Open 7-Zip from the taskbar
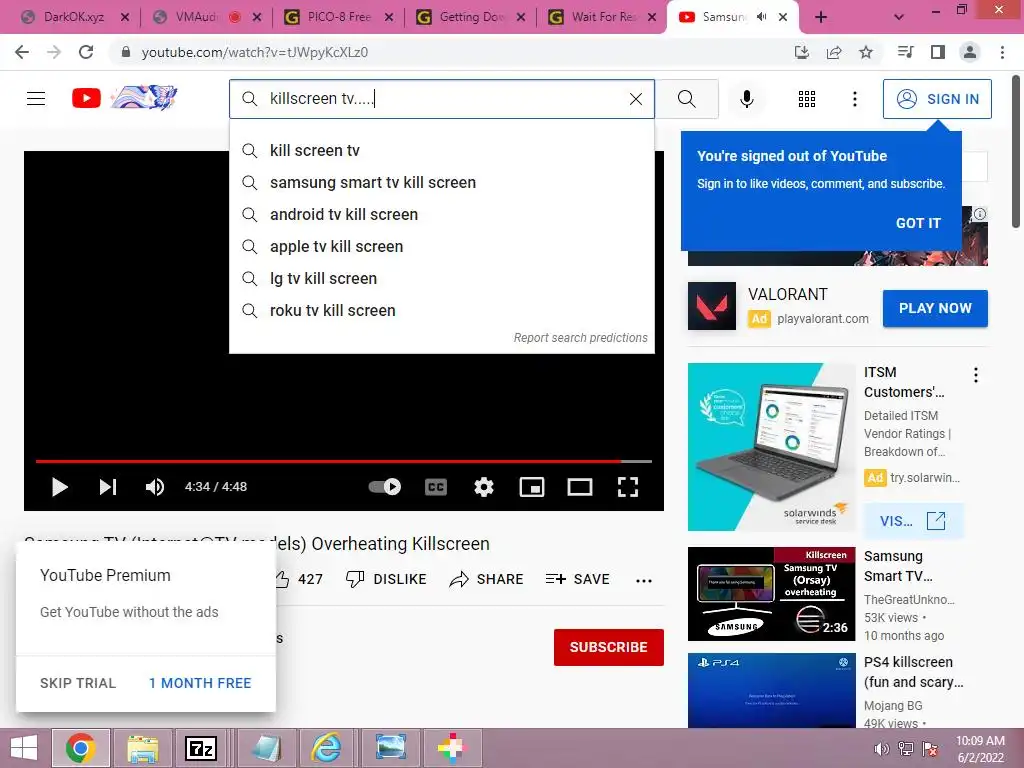Viewport: 1024px width, 768px height. coord(200,748)
